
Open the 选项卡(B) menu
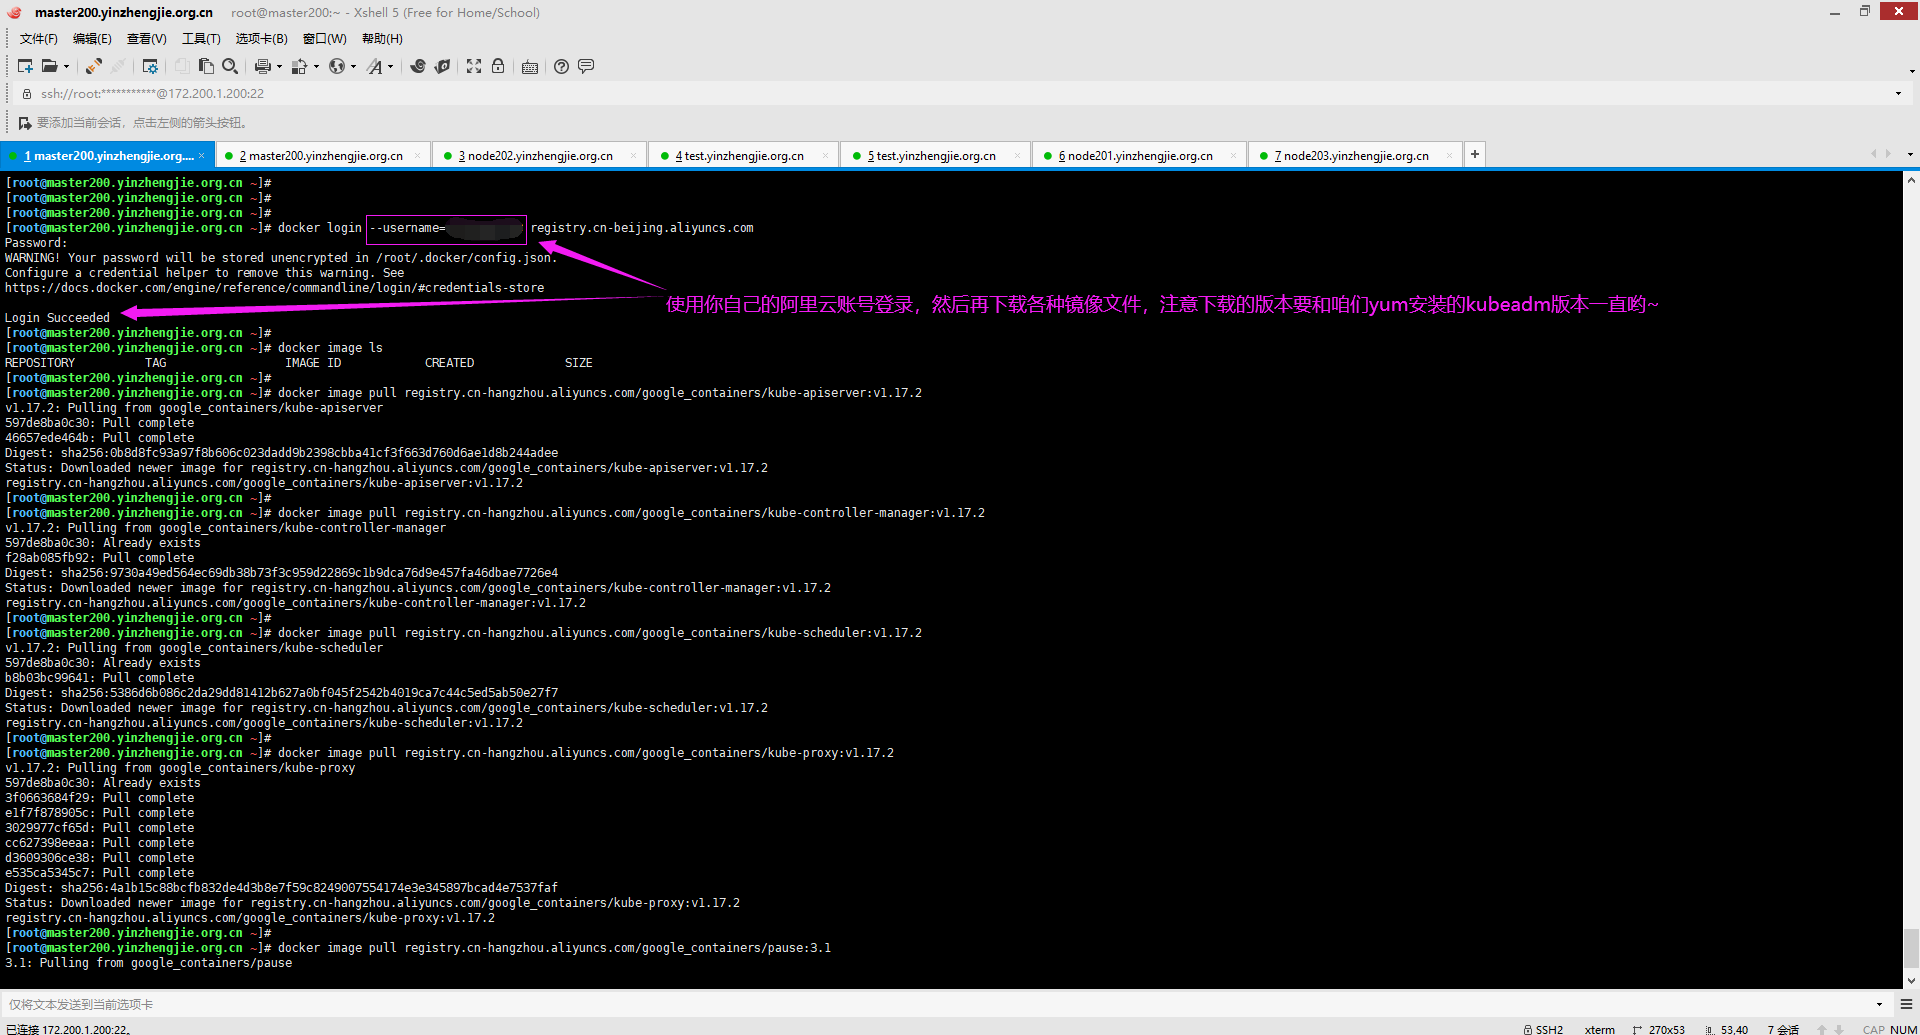(261, 39)
